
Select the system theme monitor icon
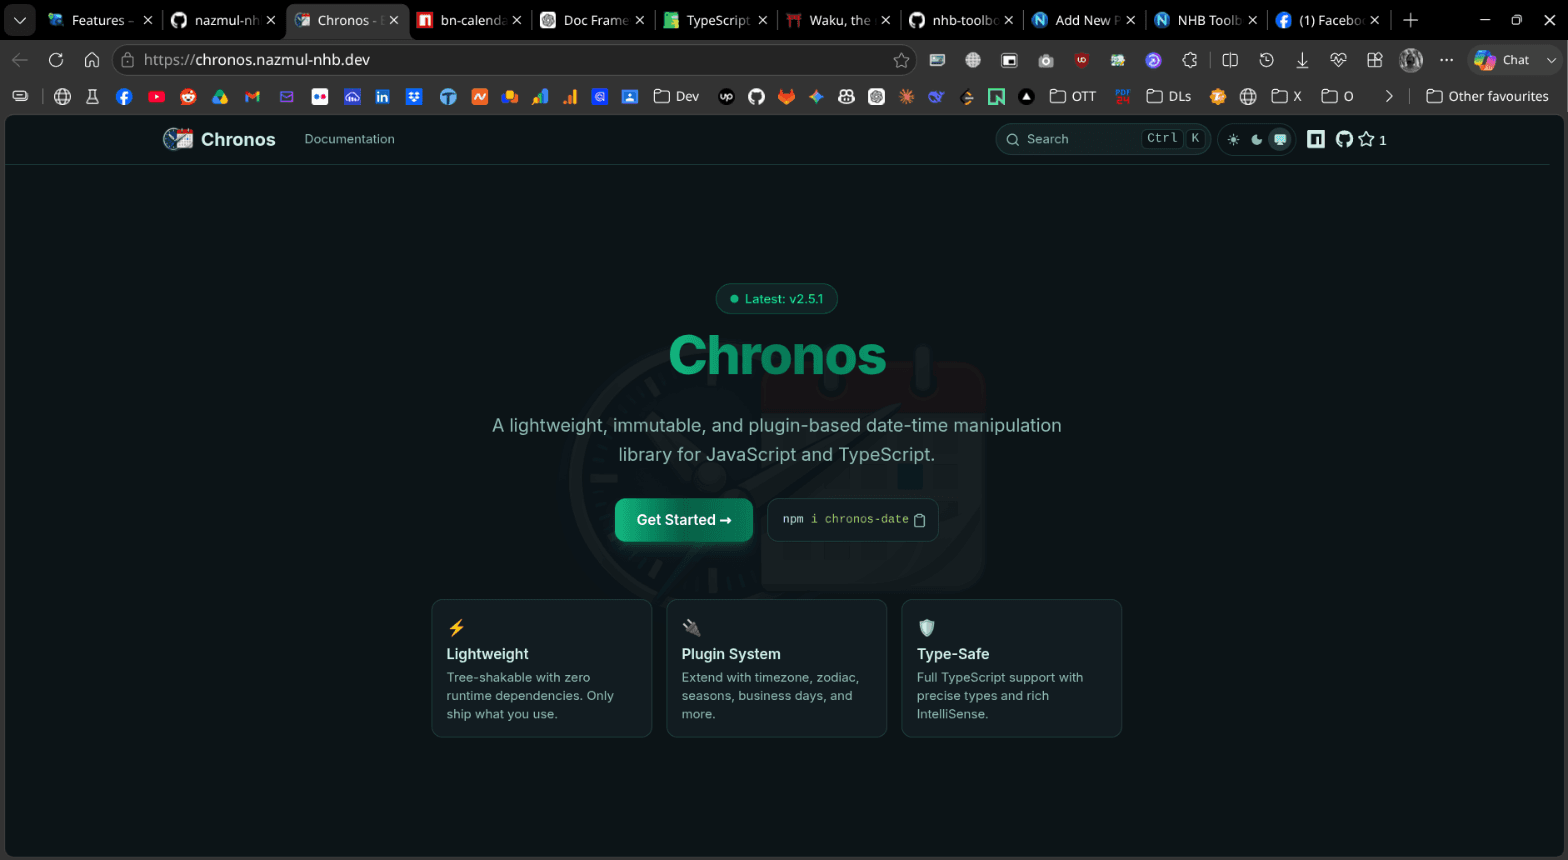pos(1279,140)
